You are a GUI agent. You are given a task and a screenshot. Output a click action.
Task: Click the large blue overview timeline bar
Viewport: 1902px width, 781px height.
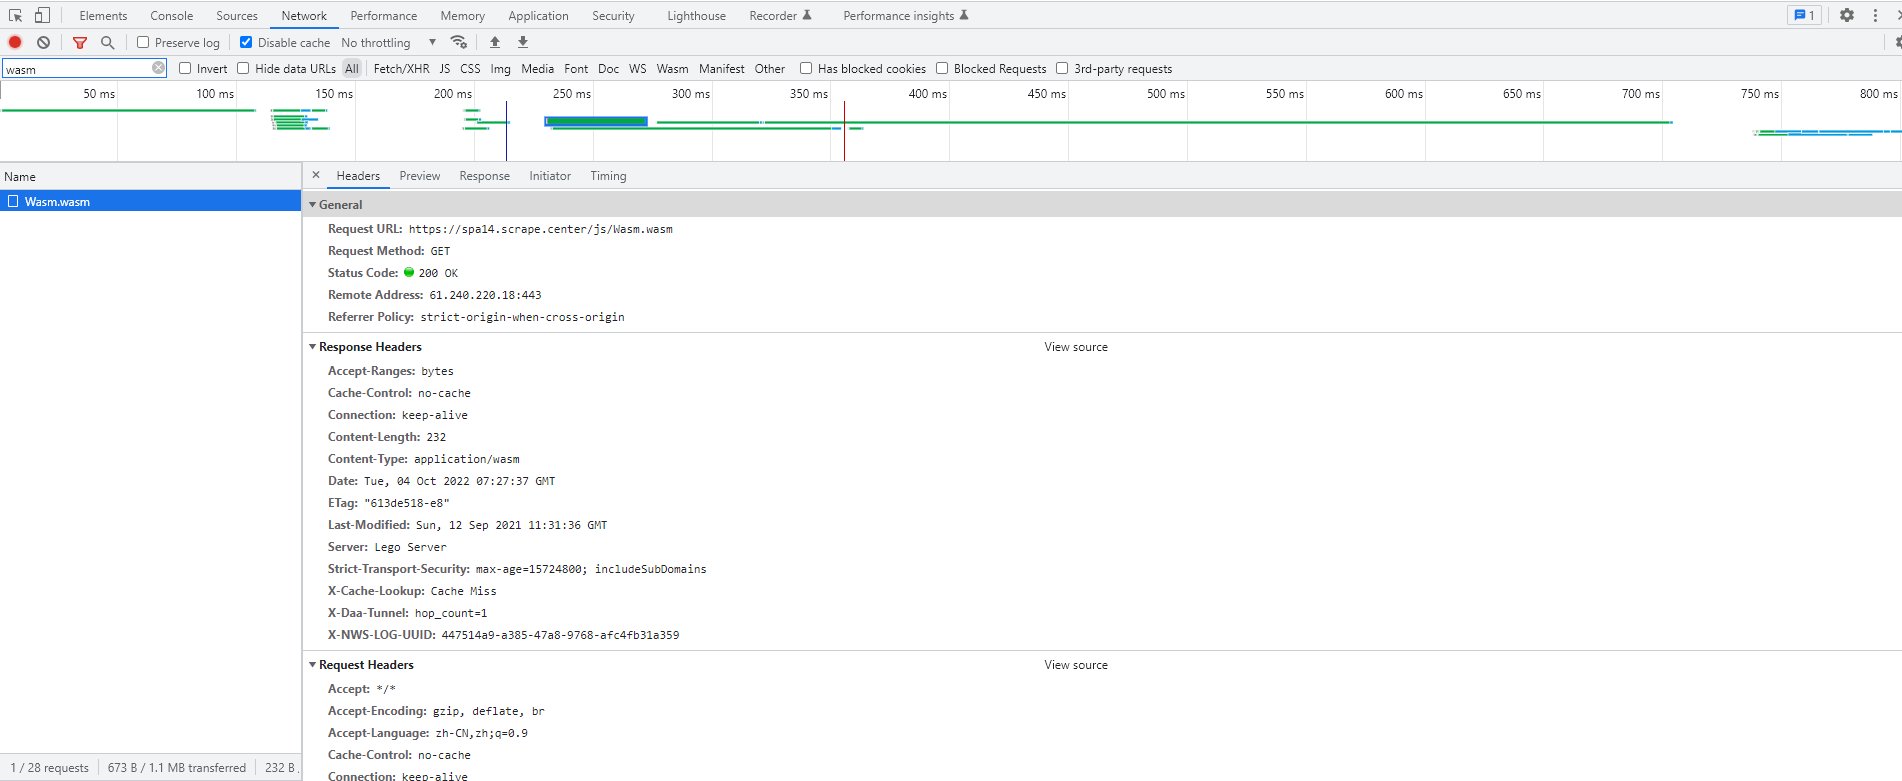point(596,122)
